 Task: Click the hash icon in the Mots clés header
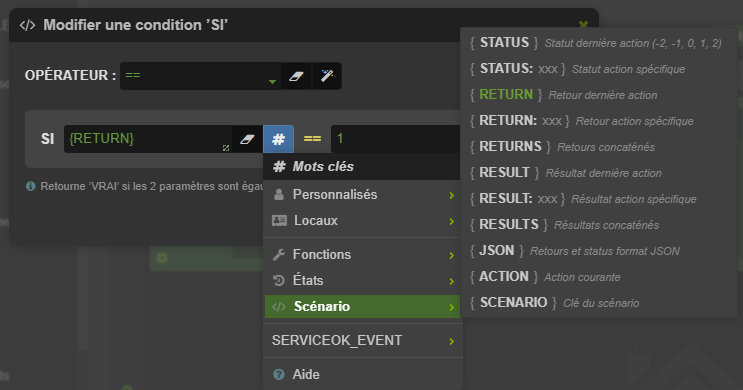pos(279,167)
